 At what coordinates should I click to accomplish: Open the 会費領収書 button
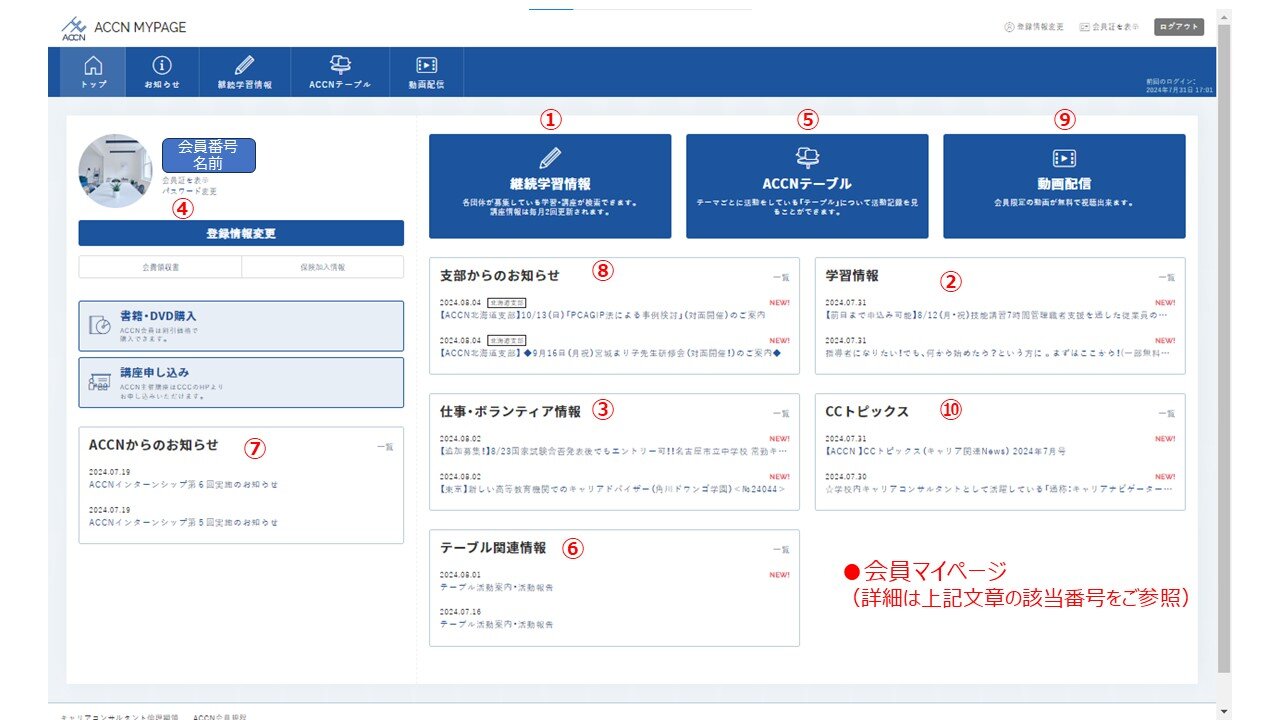point(160,267)
